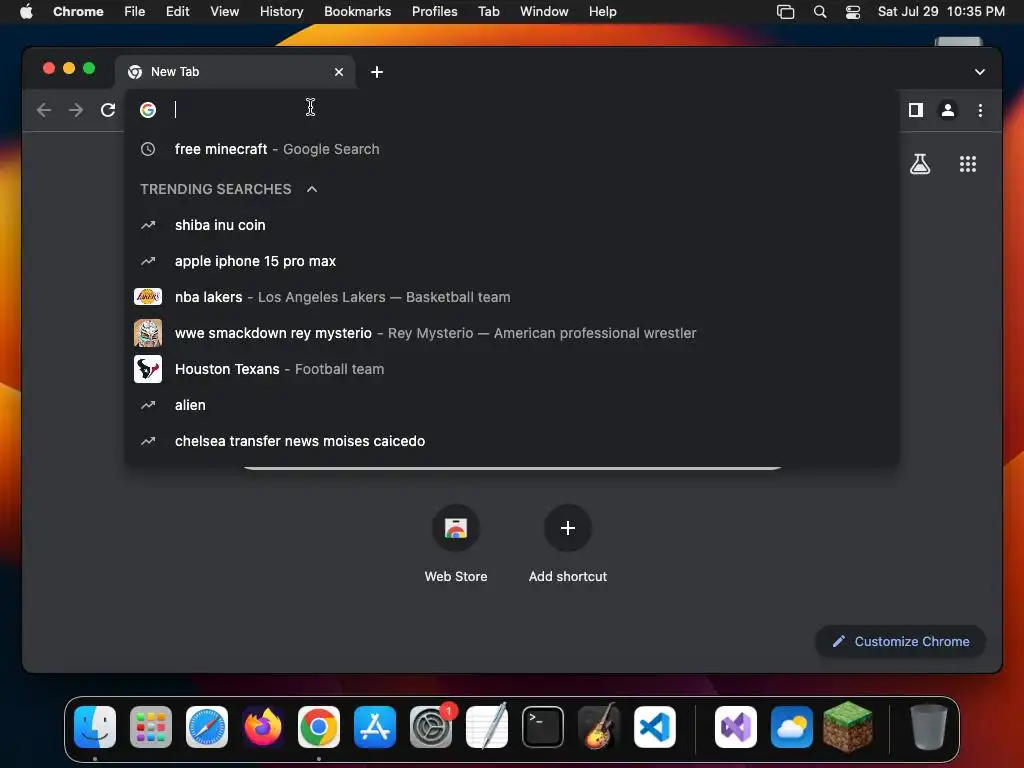This screenshot has height=768, width=1024.
Task: Open a new tab with the plus button
Action: [x=377, y=72]
